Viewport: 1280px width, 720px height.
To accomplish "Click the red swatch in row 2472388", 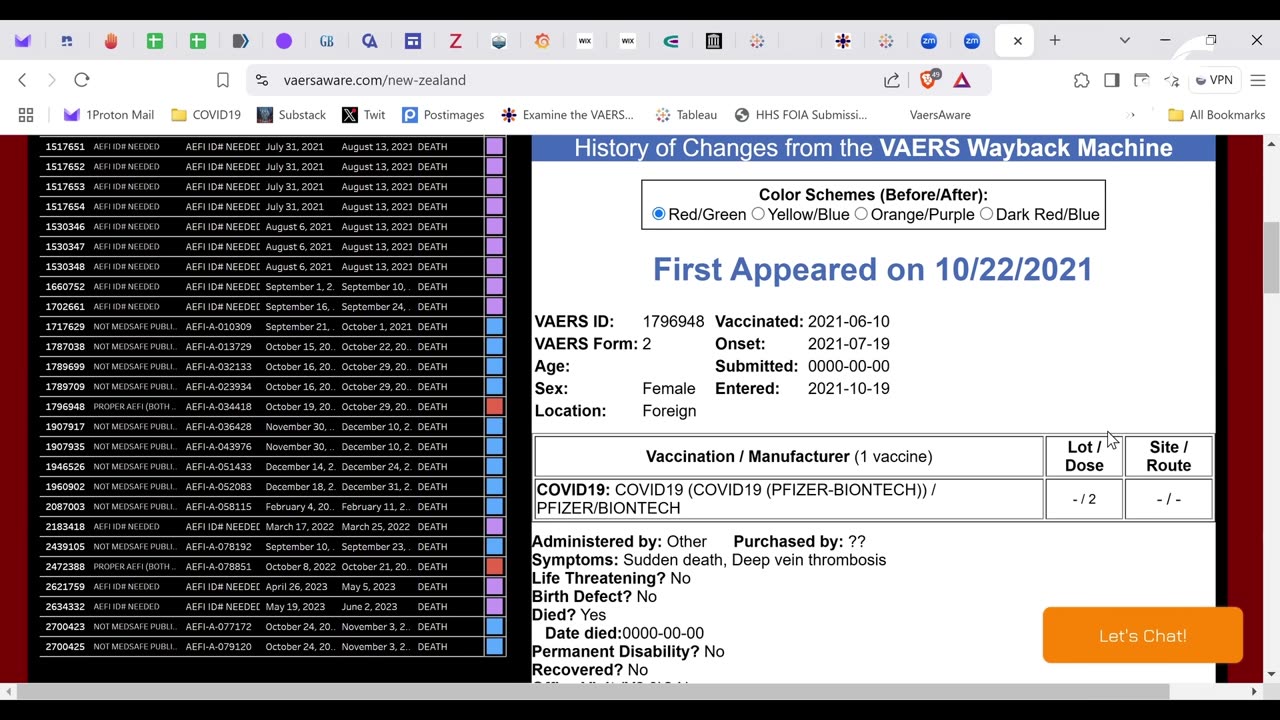I will pos(494,567).
